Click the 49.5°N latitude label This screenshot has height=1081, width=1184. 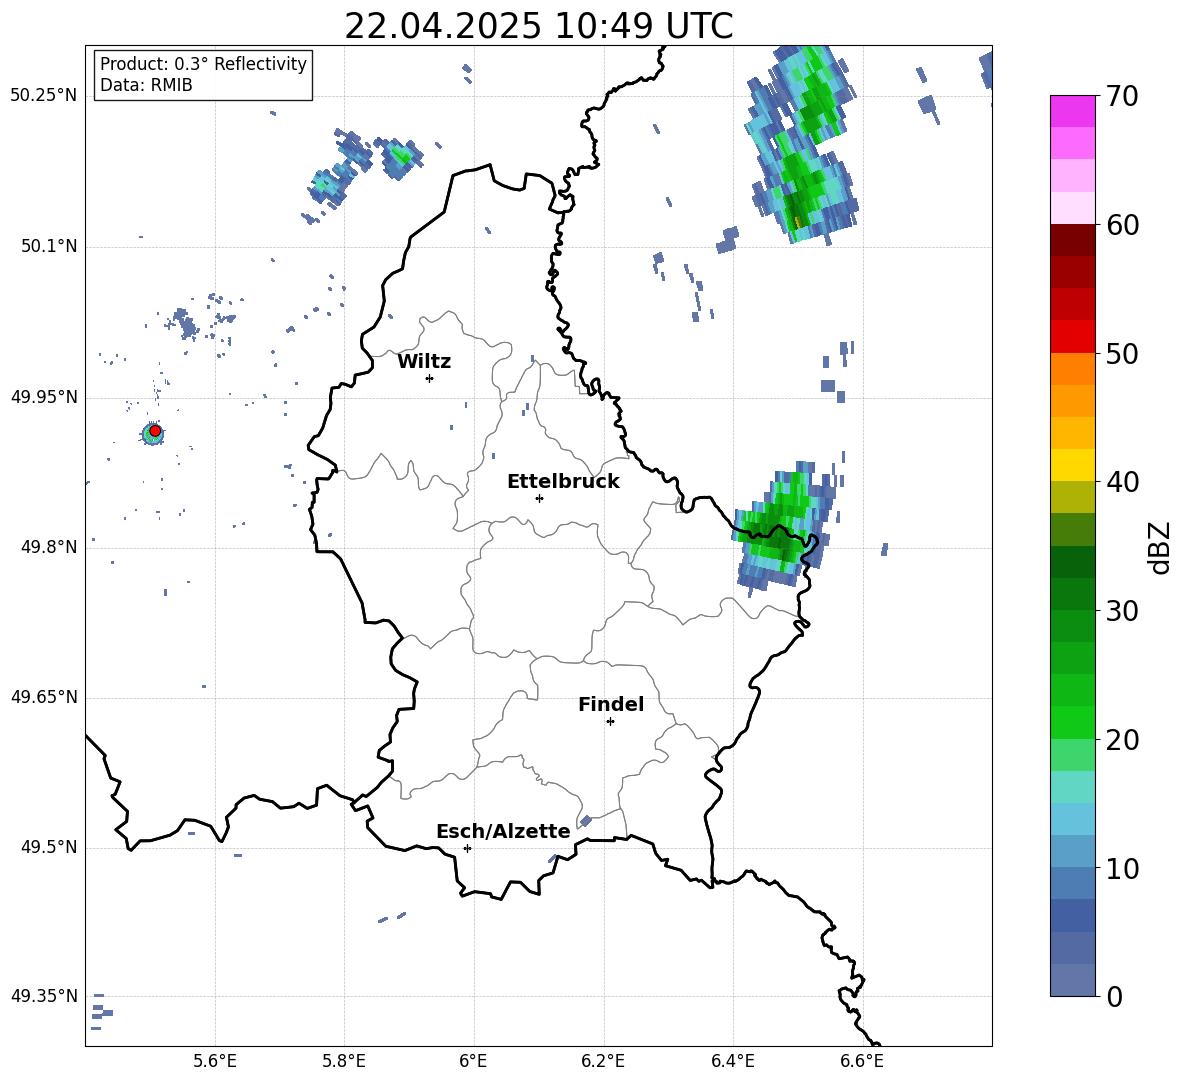[49, 848]
